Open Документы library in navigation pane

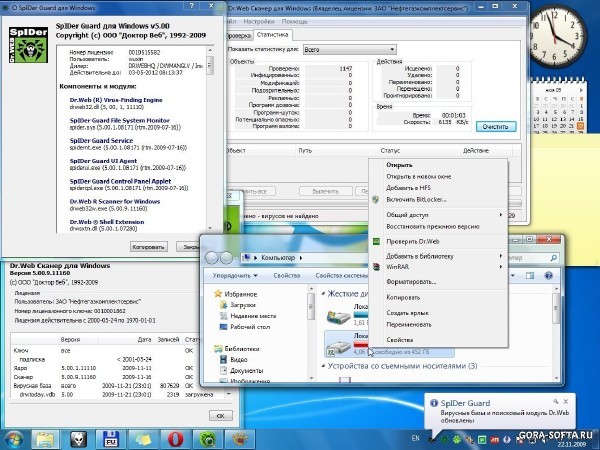pyautogui.click(x=247, y=370)
